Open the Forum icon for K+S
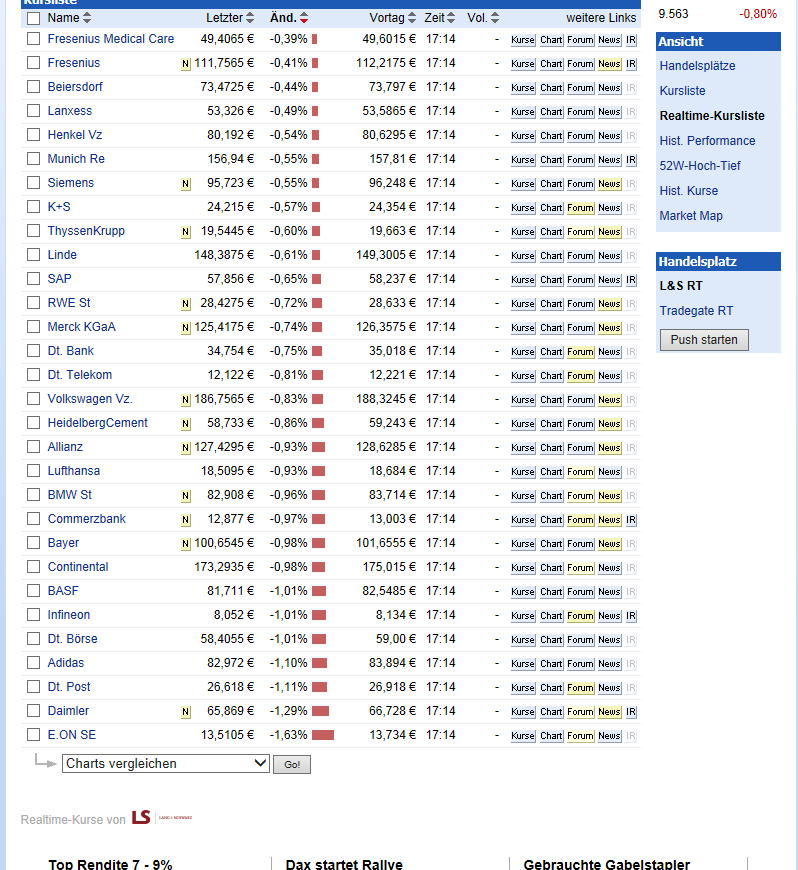This screenshot has height=870, width=798. tap(580, 208)
